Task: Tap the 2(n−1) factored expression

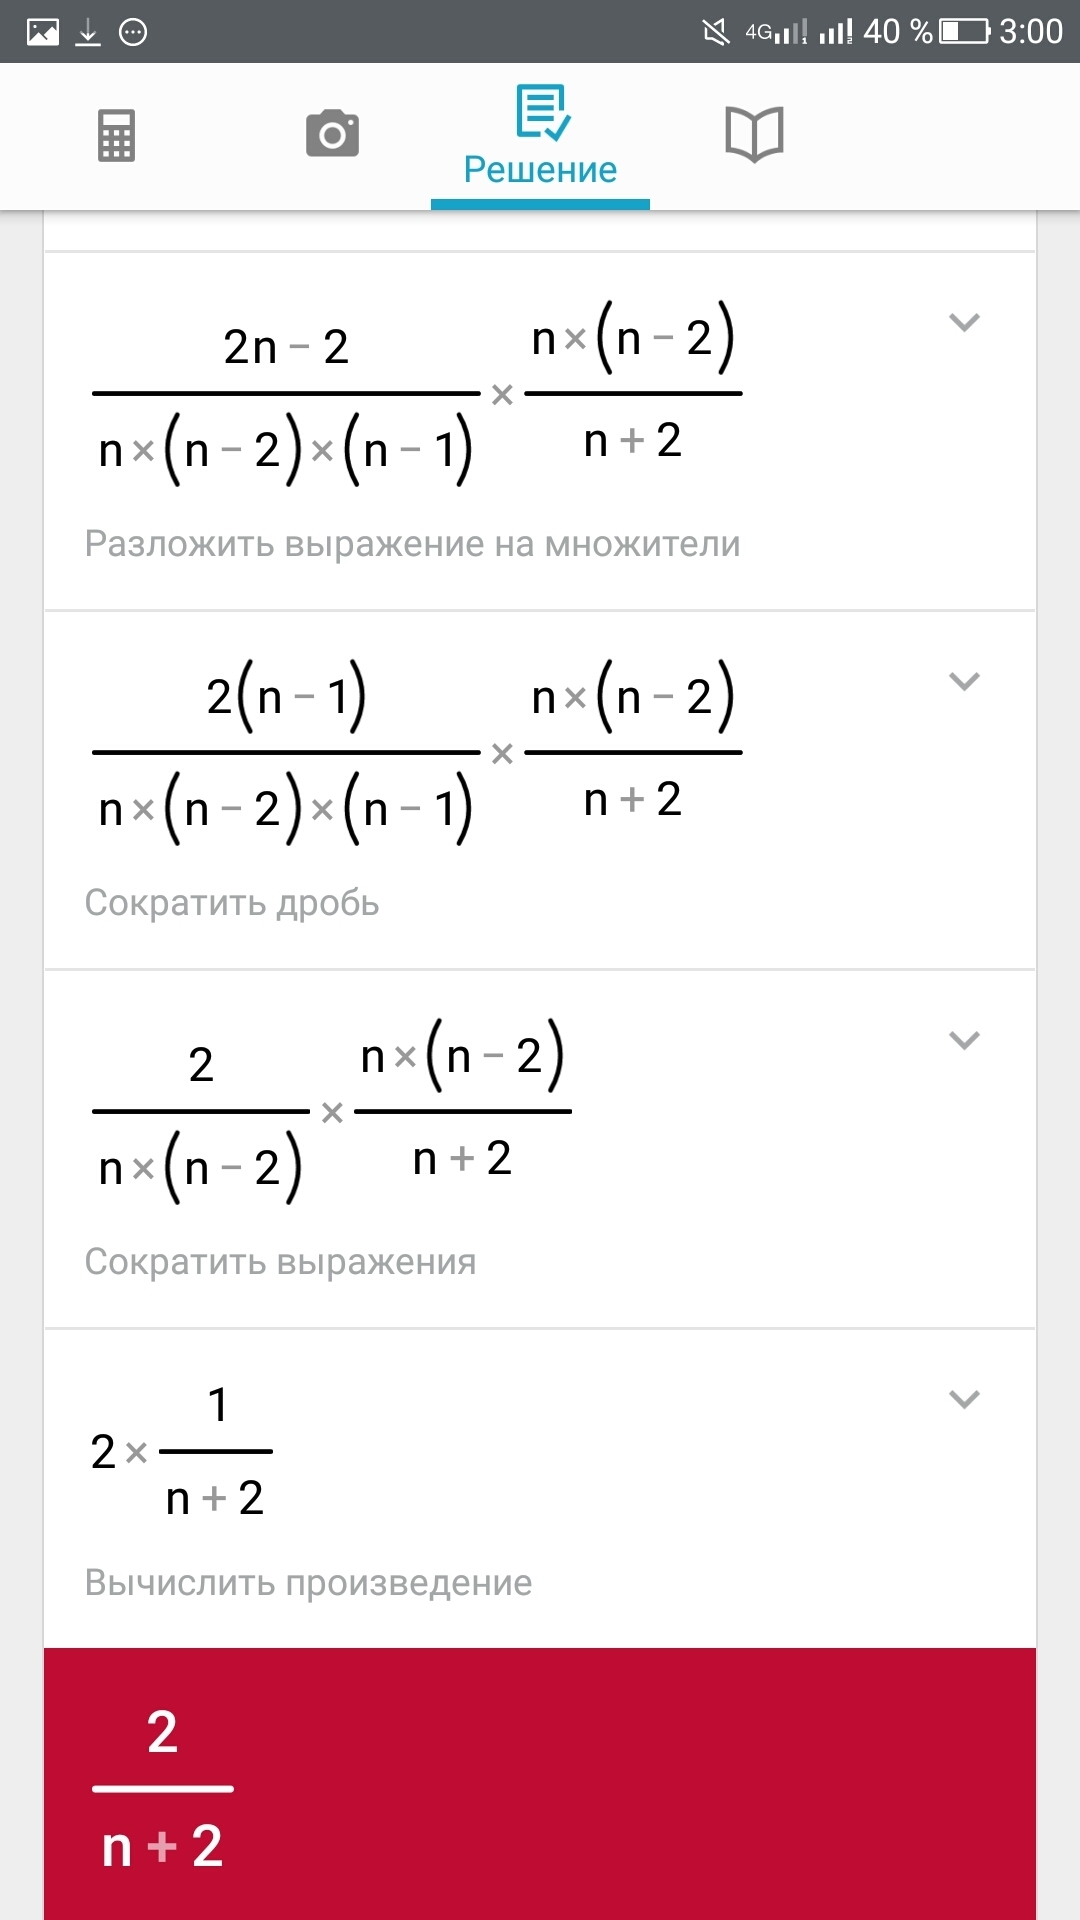Action: [286, 696]
